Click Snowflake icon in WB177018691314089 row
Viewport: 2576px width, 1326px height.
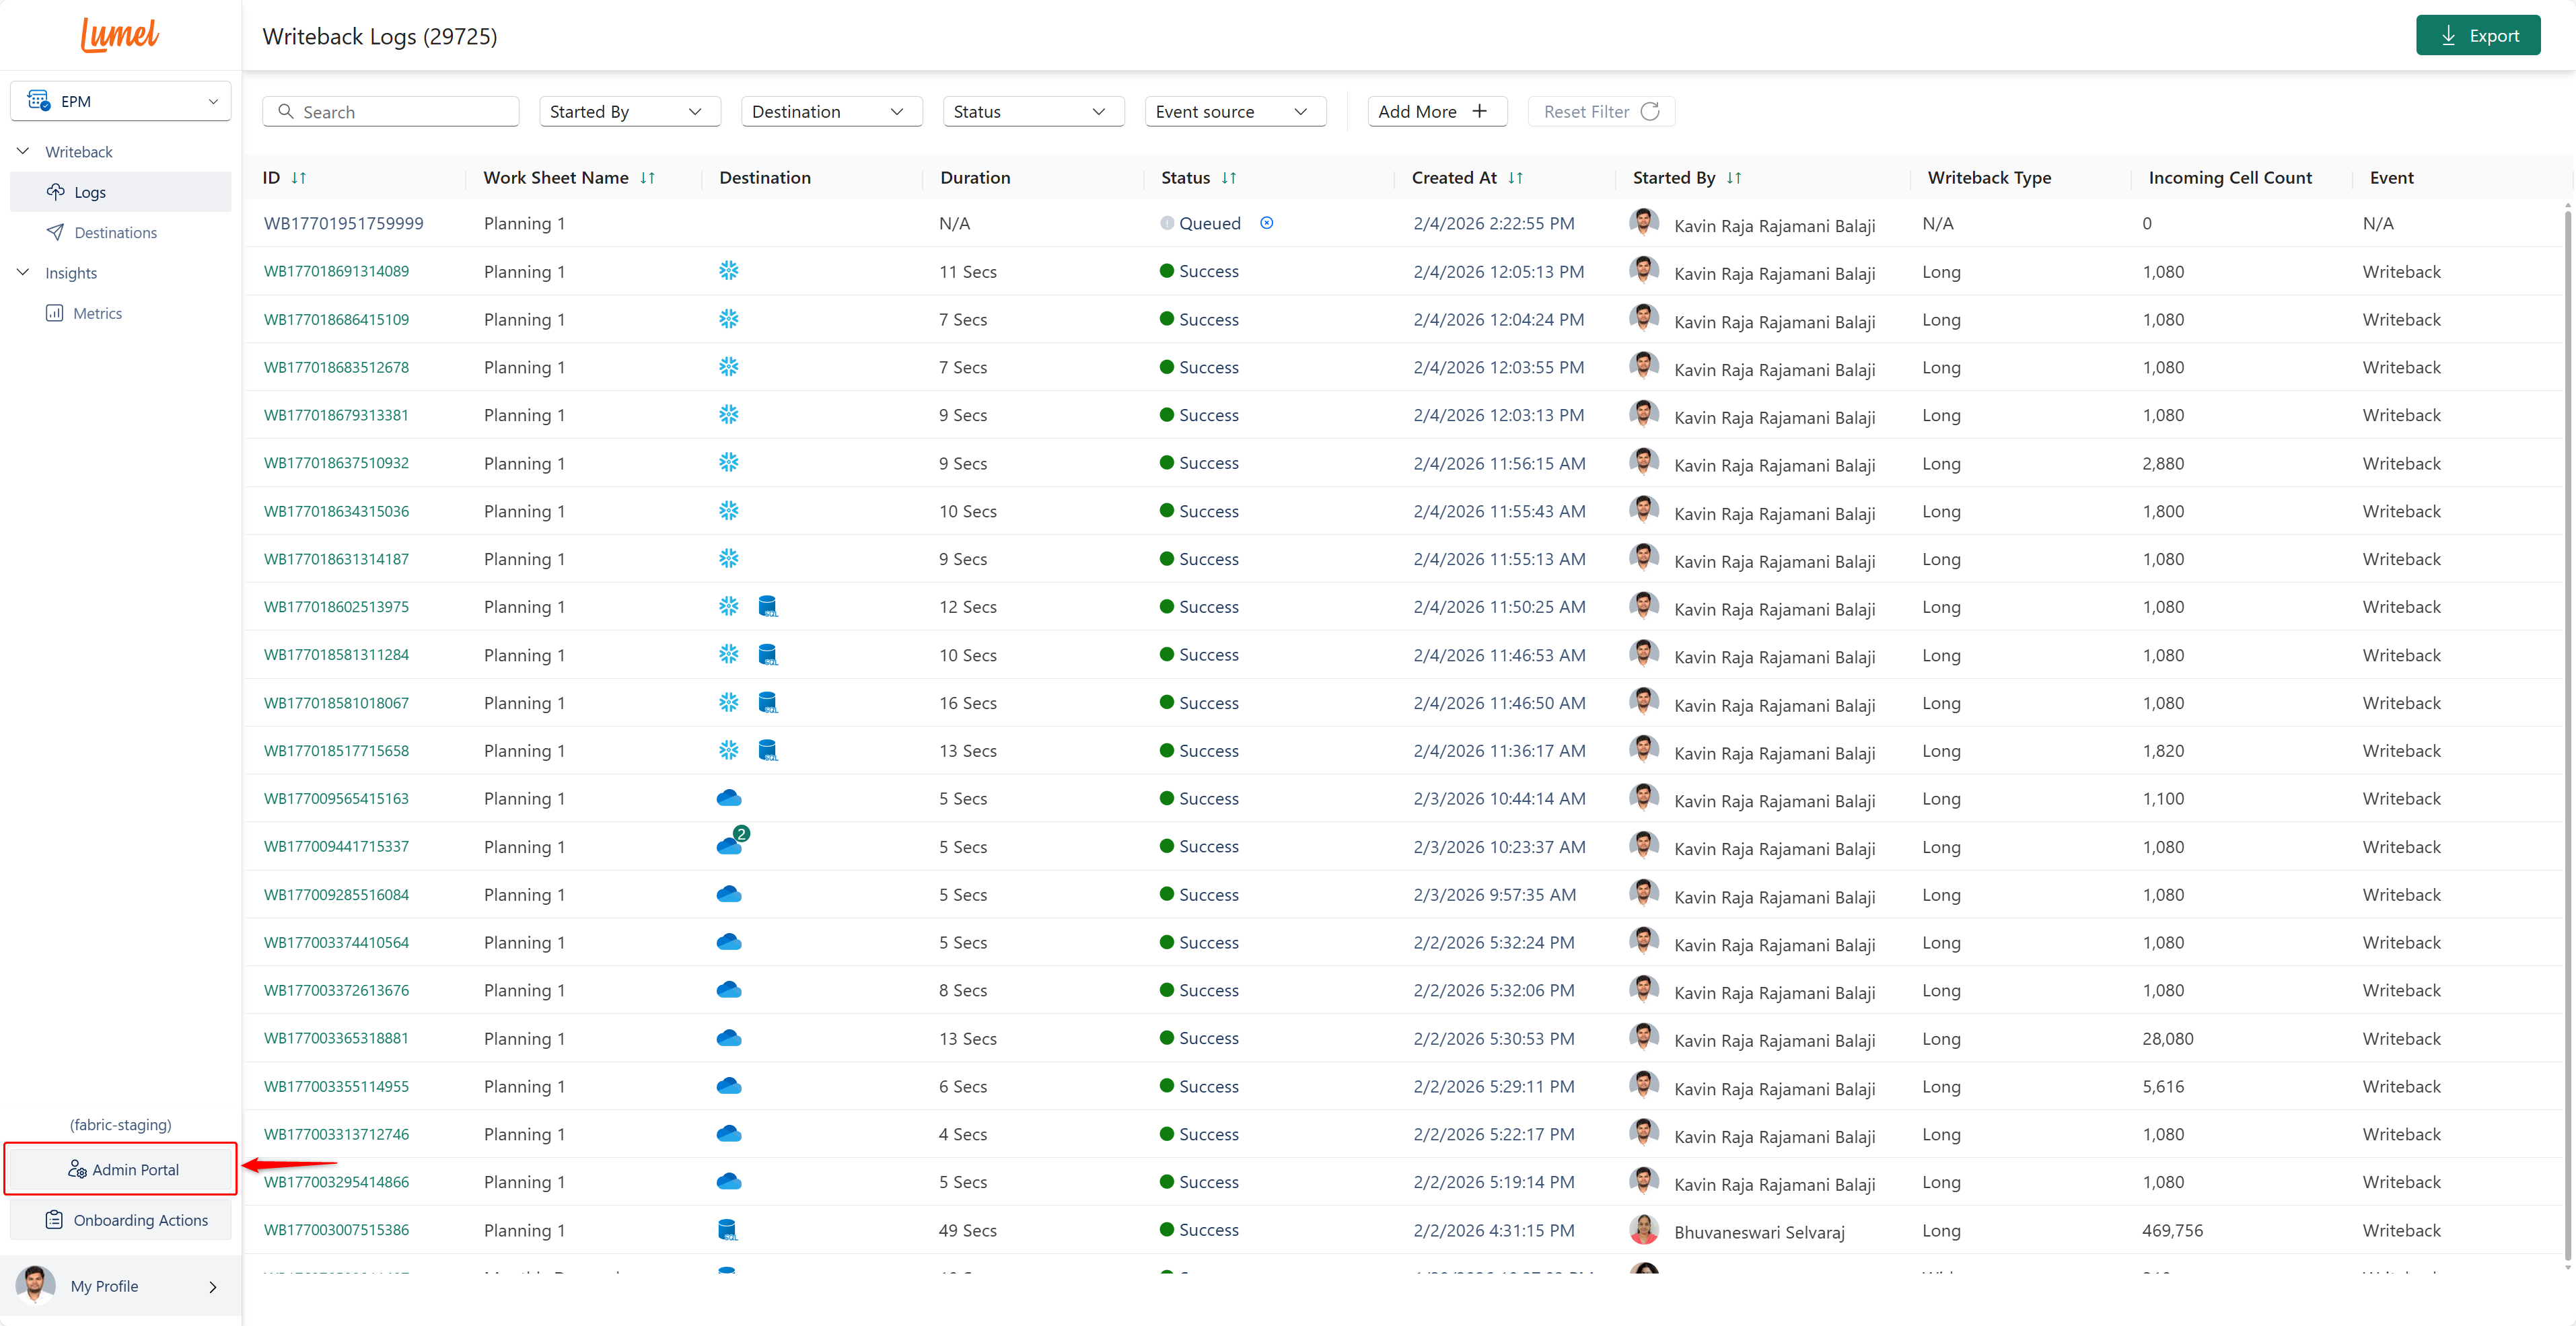(728, 271)
